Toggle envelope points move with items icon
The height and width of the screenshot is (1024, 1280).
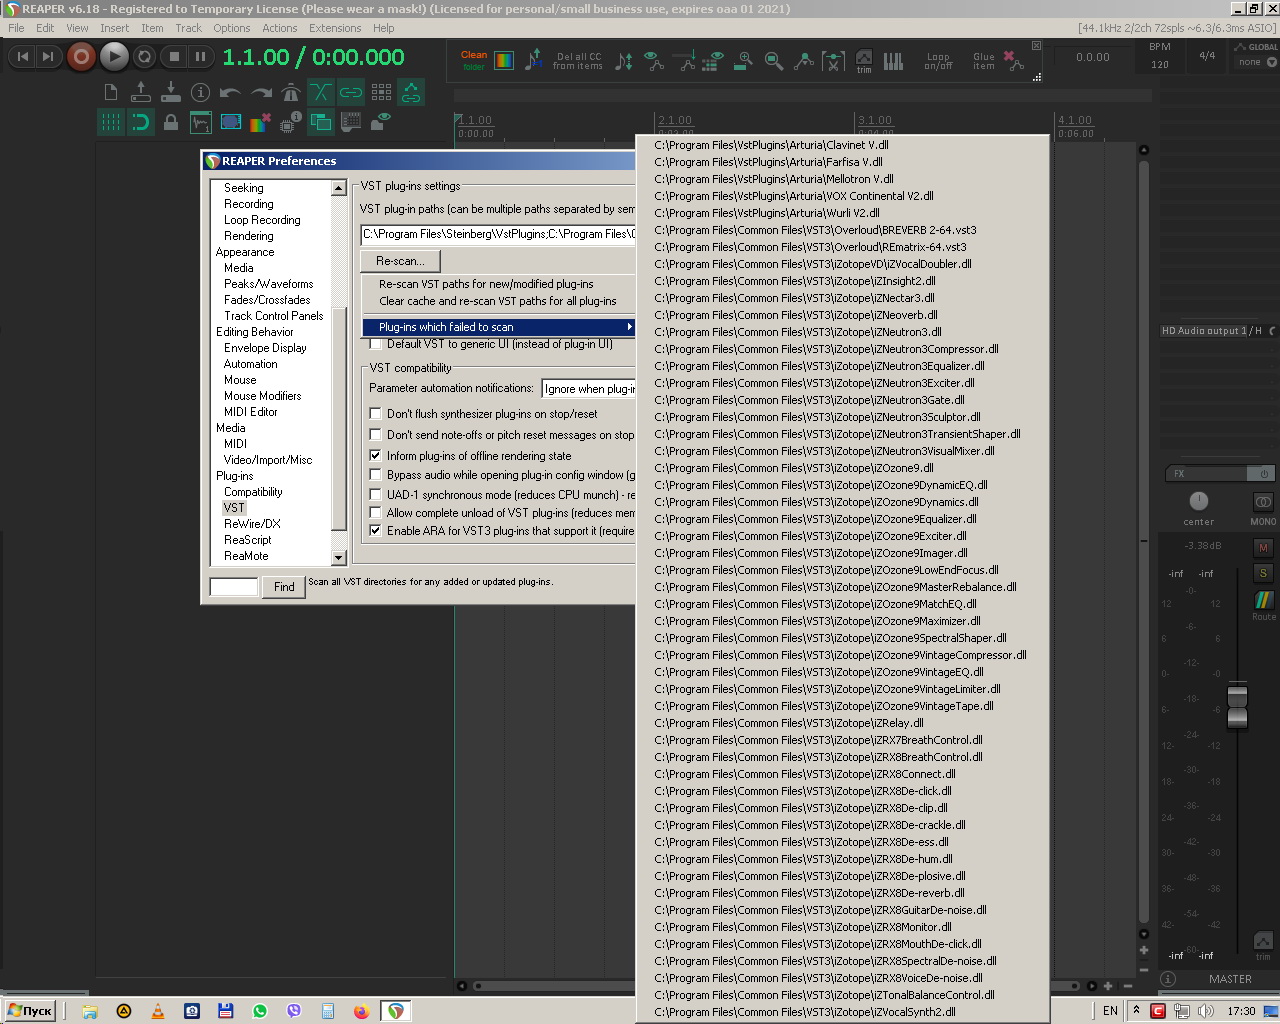tap(411, 93)
